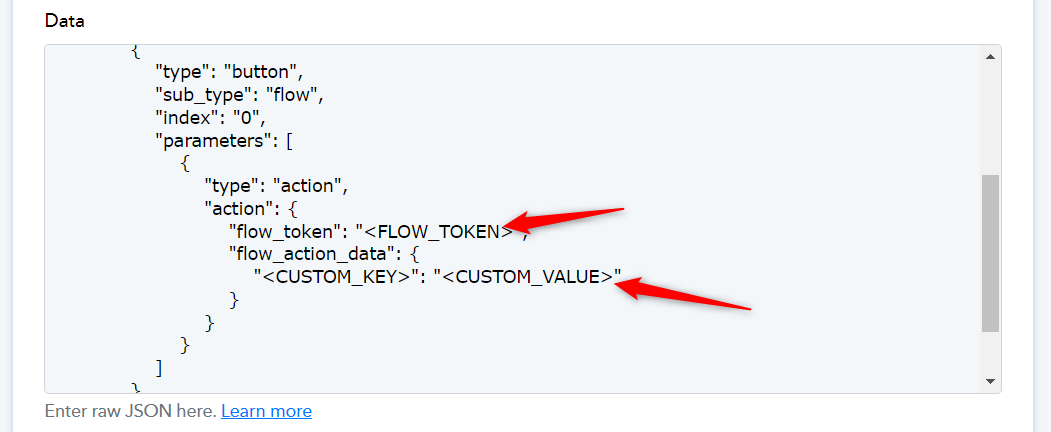Screen dimensions: 1051x432
Task: Click the closing square bracket of parameters
Action: pyautogui.click(x=160, y=367)
